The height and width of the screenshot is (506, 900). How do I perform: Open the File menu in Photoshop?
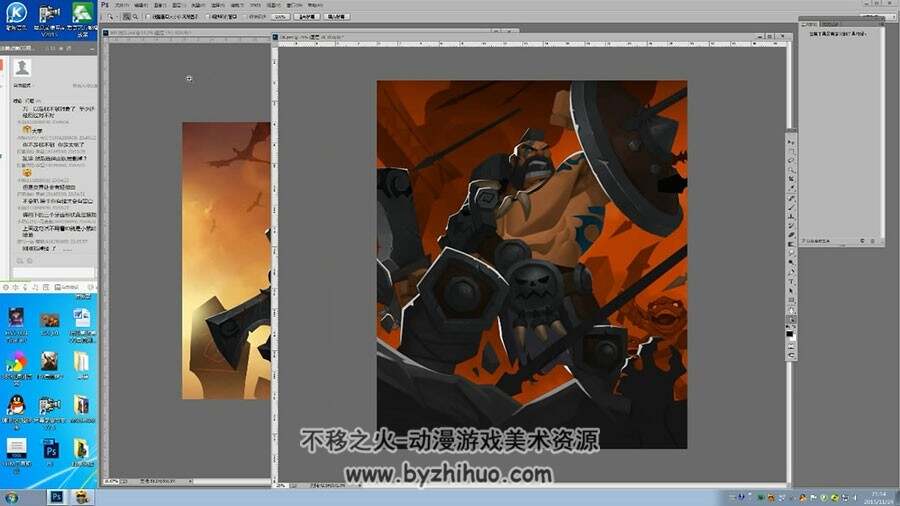coord(122,5)
